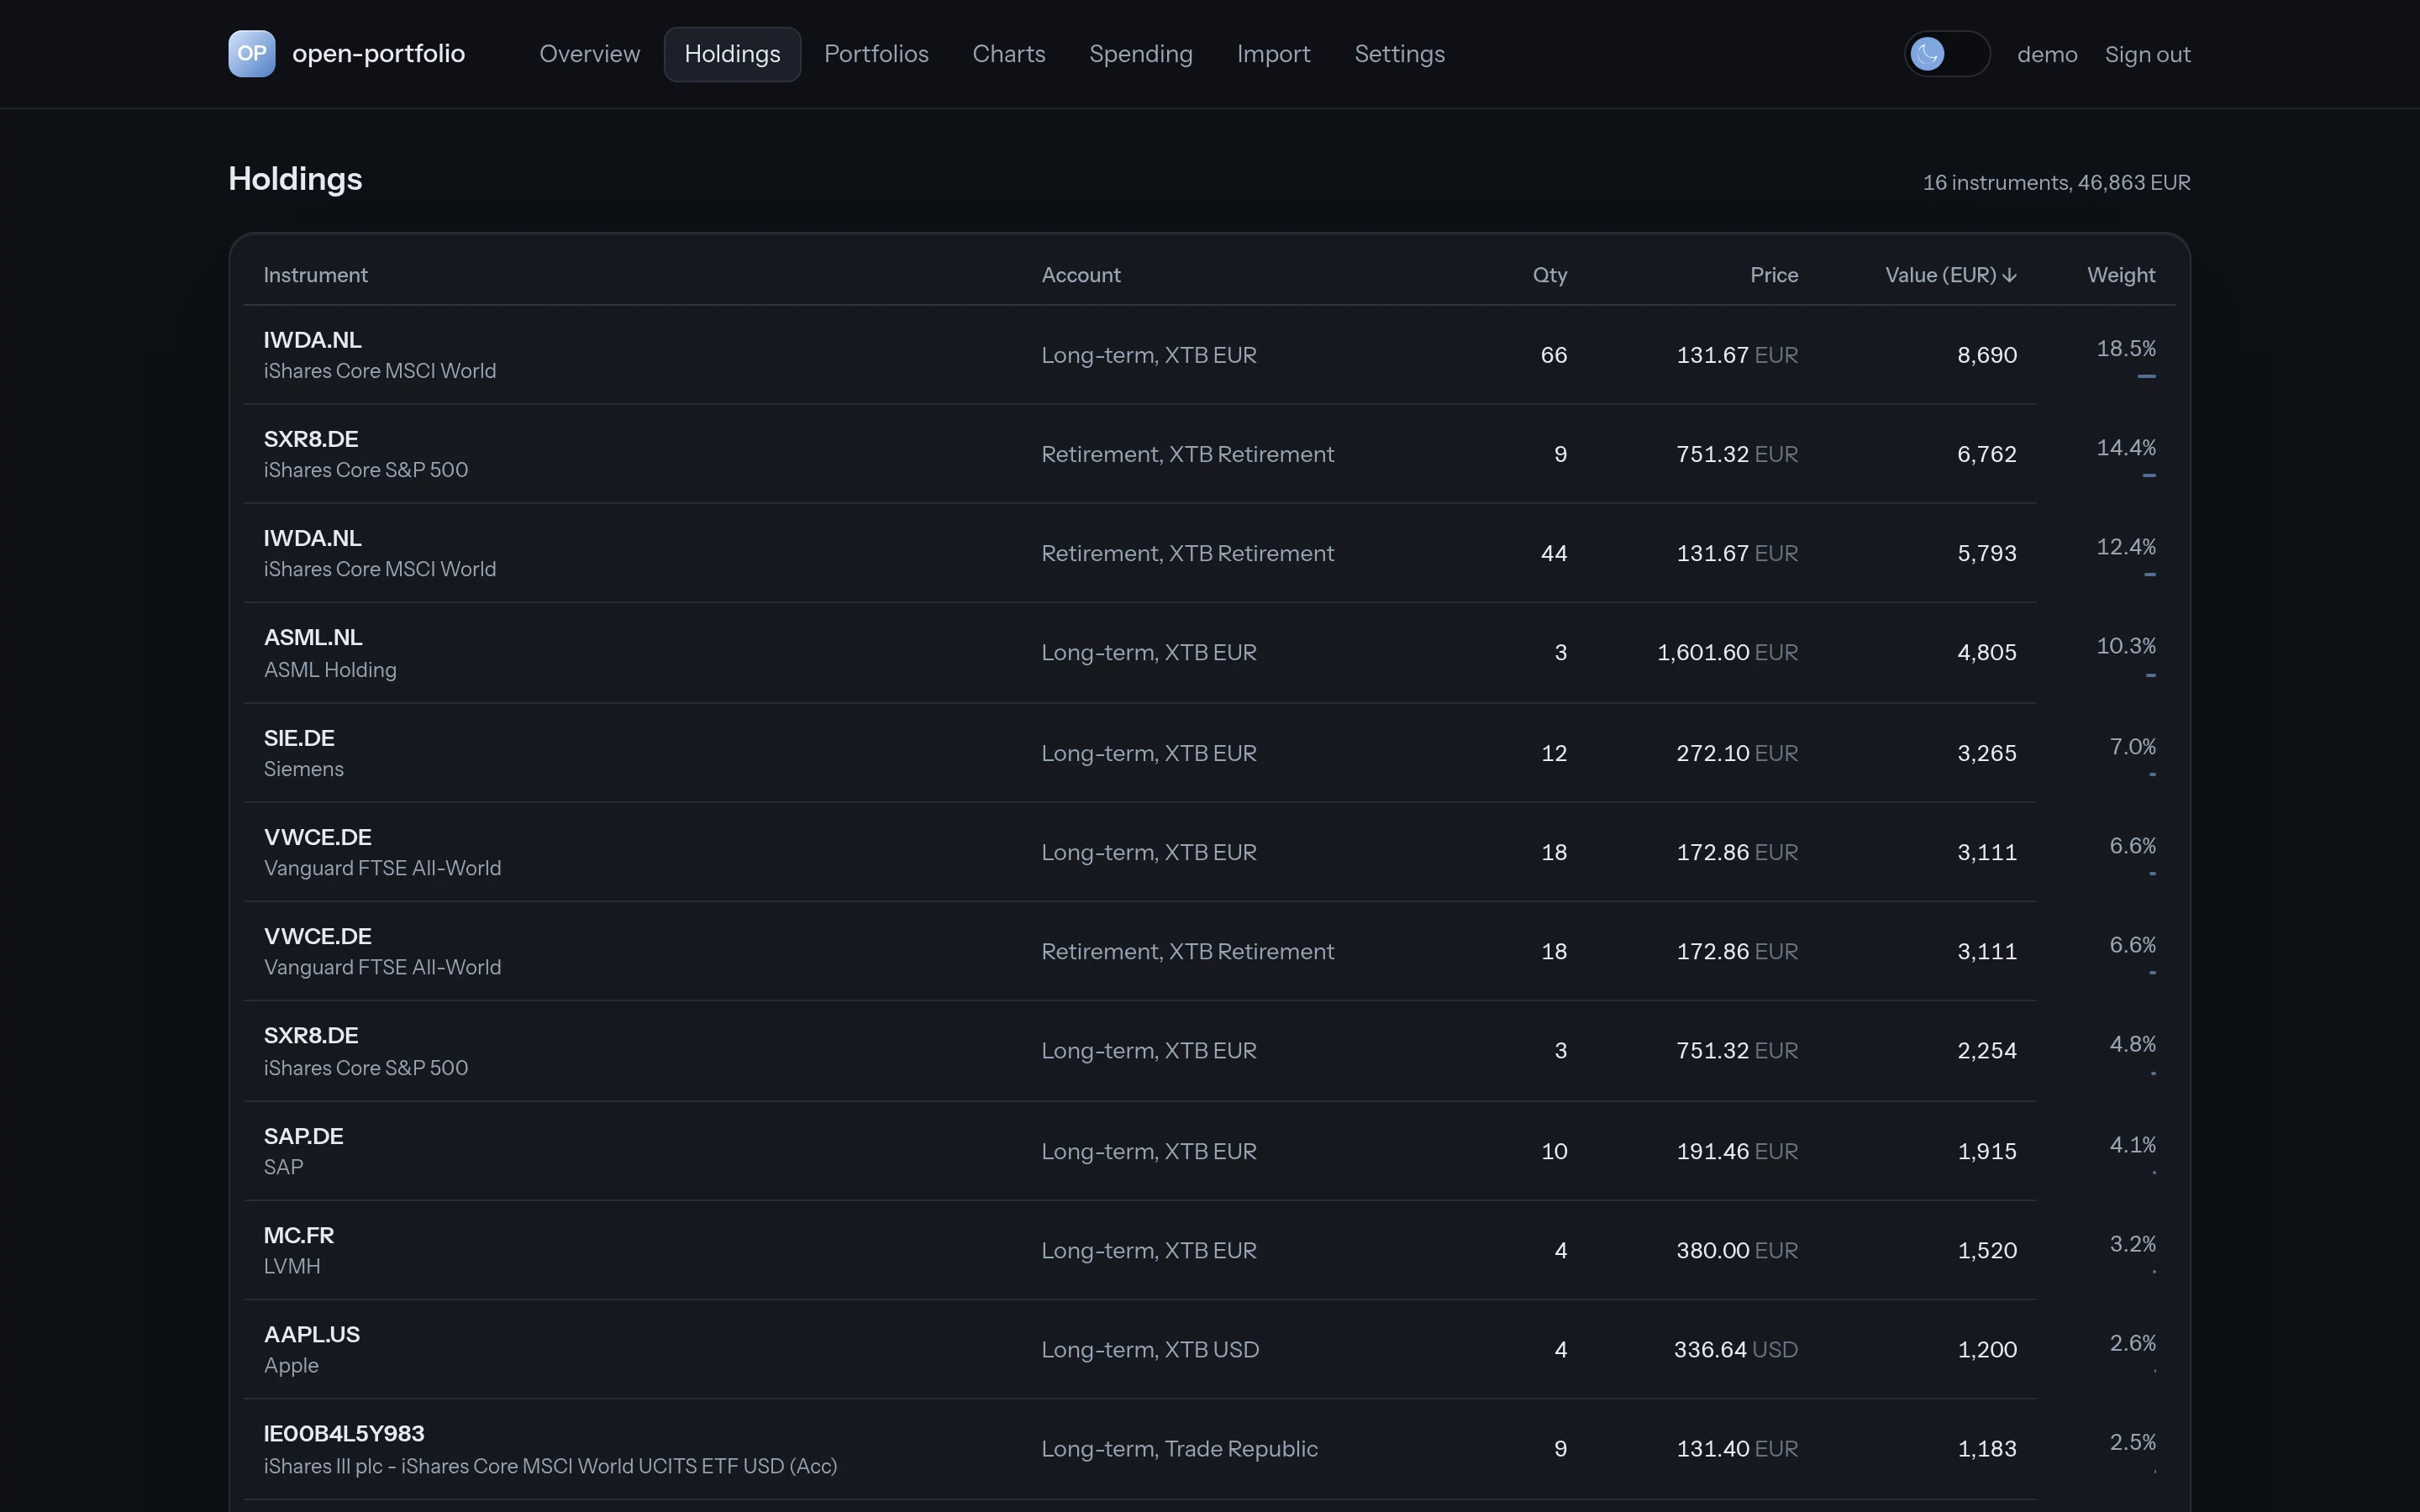Screen dimensions: 2420x1512
Task: Click Sign out
Action: pyautogui.click(x=2147, y=55)
